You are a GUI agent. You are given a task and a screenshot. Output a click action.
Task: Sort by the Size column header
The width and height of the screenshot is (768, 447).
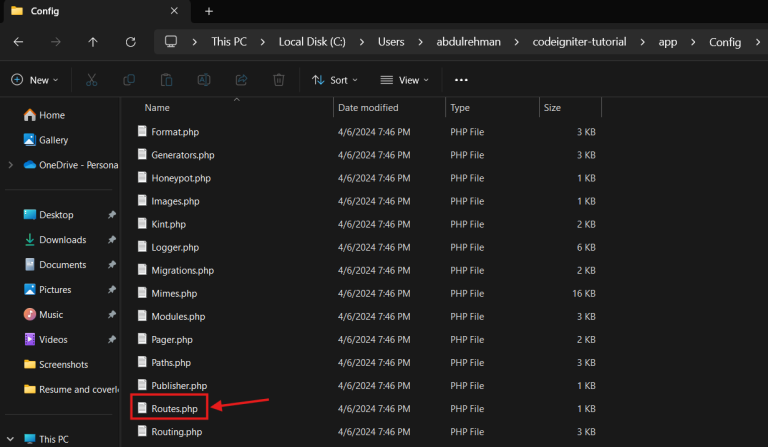pyautogui.click(x=552, y=108)
